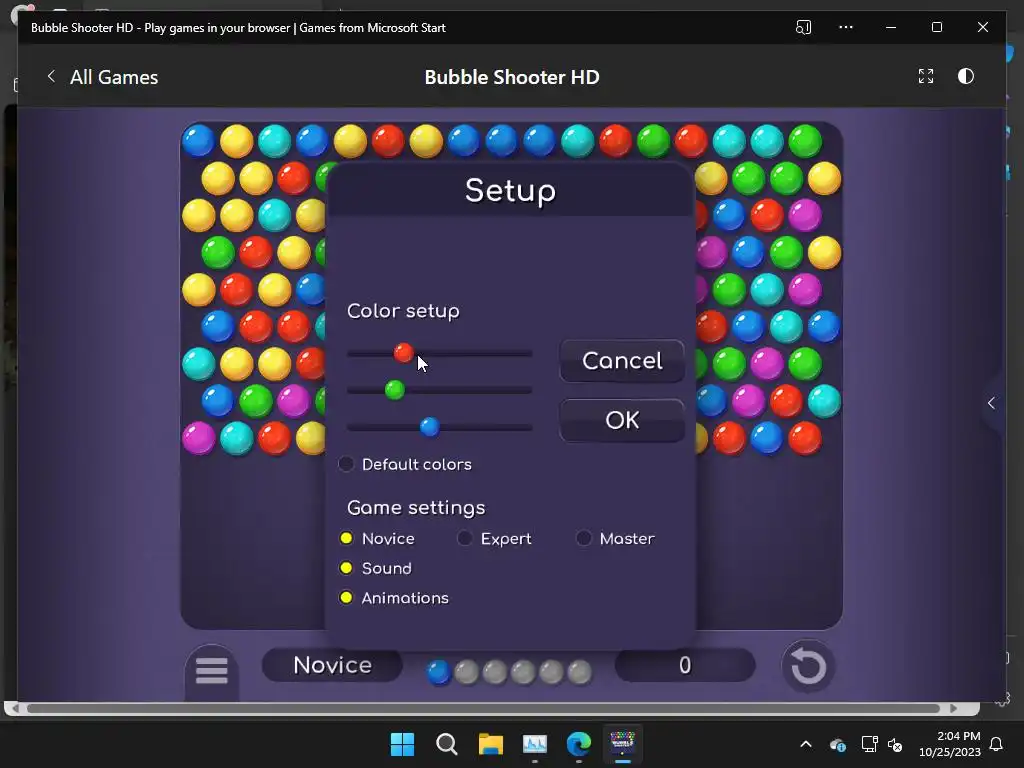Click the top-left blue bubble in the grid
This screenshot has height=768, width=1024.
coord(199,140)
